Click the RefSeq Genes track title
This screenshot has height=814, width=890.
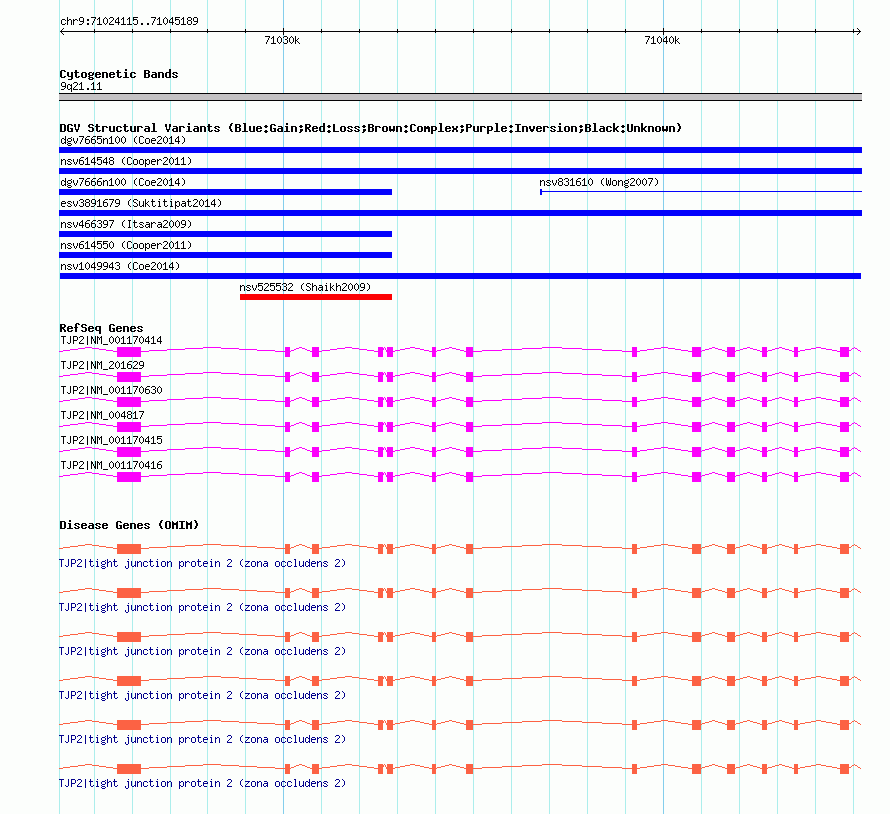(101, 328)
